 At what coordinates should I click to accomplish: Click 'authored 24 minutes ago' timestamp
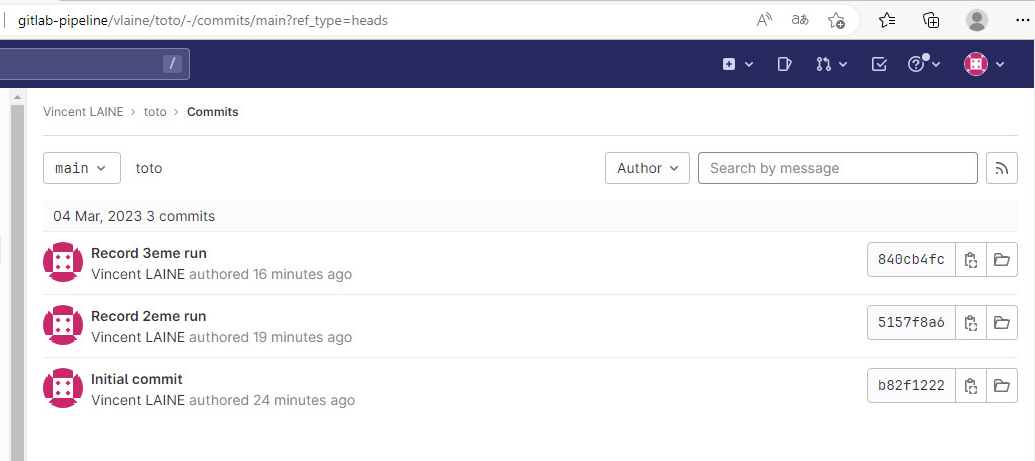pos(272,400)
